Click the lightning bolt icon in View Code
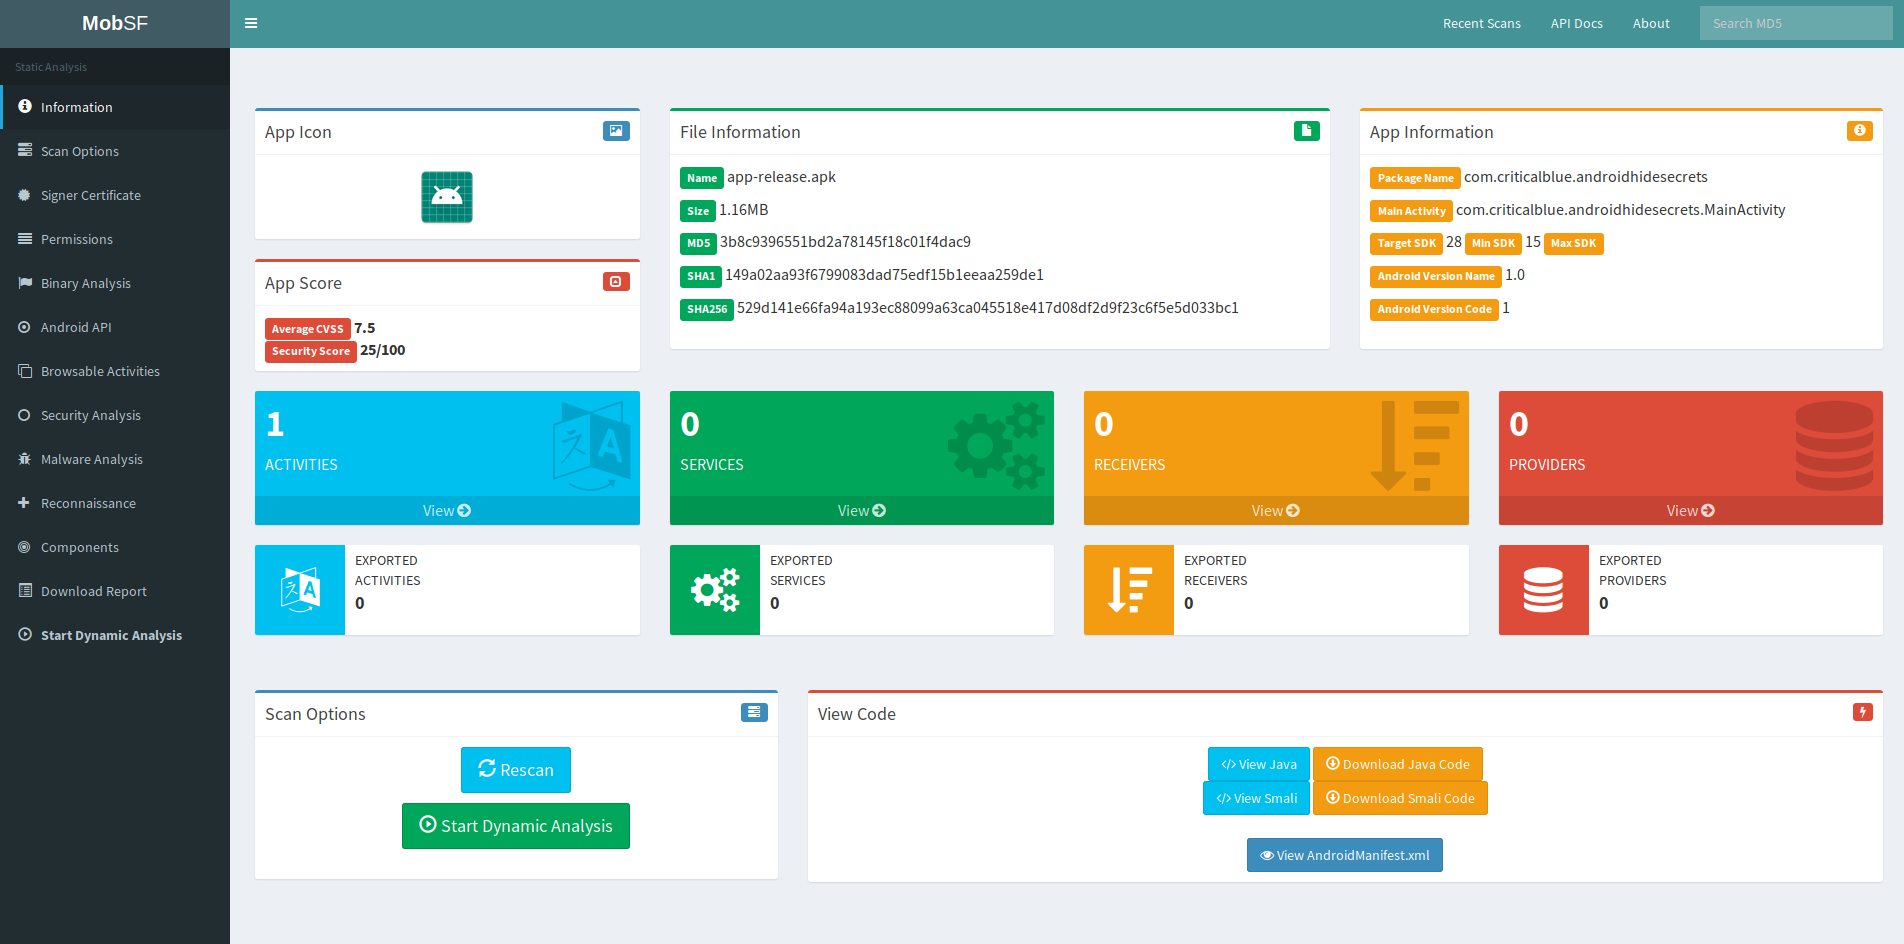 [1862, 712]
